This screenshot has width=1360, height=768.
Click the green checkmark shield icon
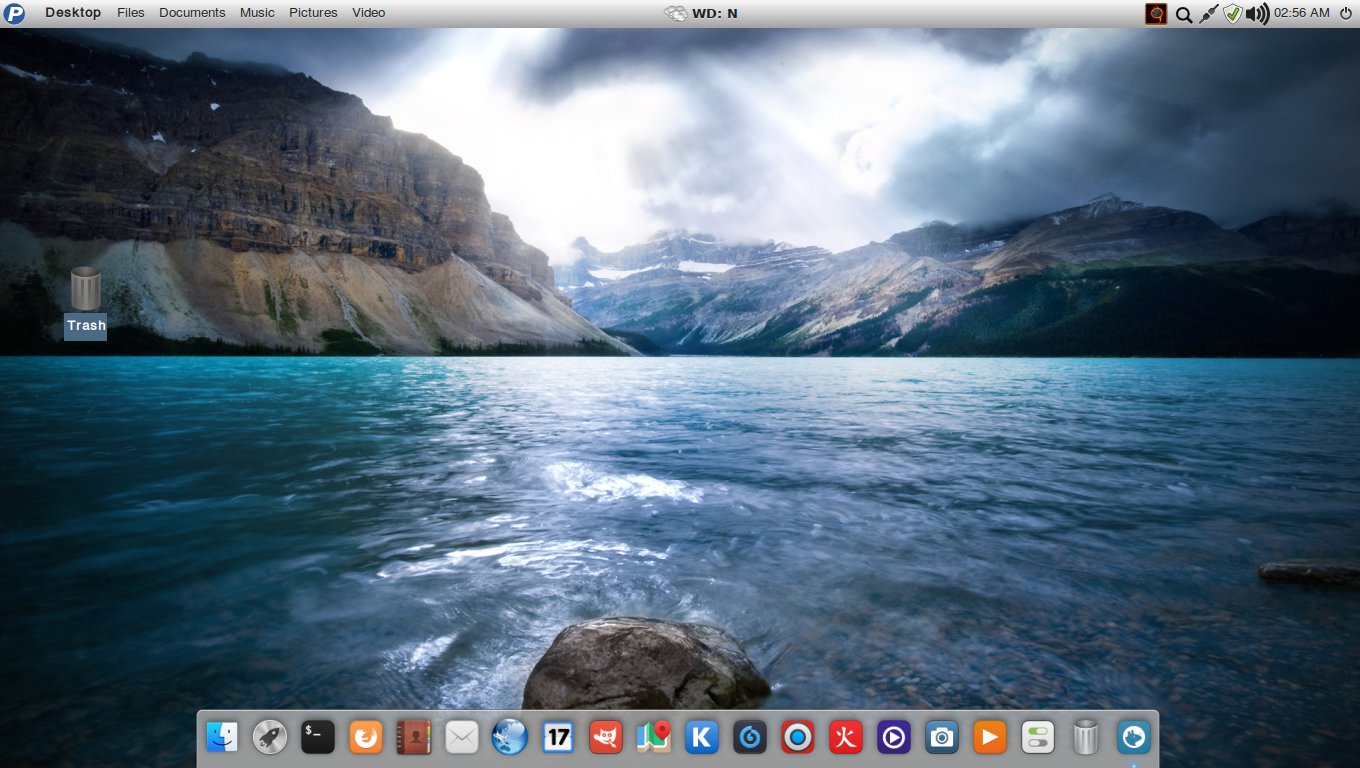tap(1233, 14)
